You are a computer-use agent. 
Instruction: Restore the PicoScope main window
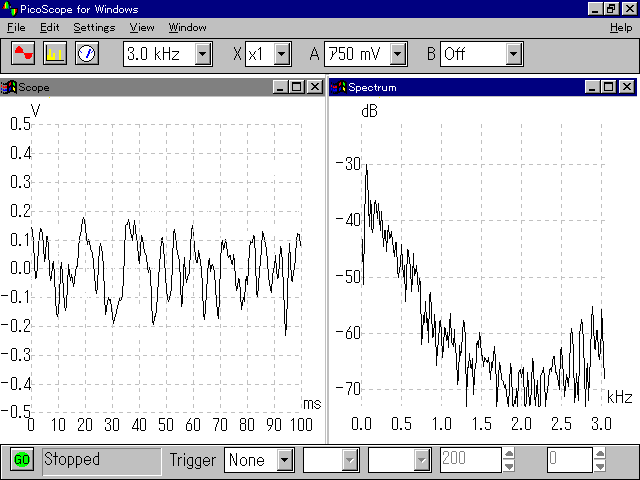pos(611,9)
